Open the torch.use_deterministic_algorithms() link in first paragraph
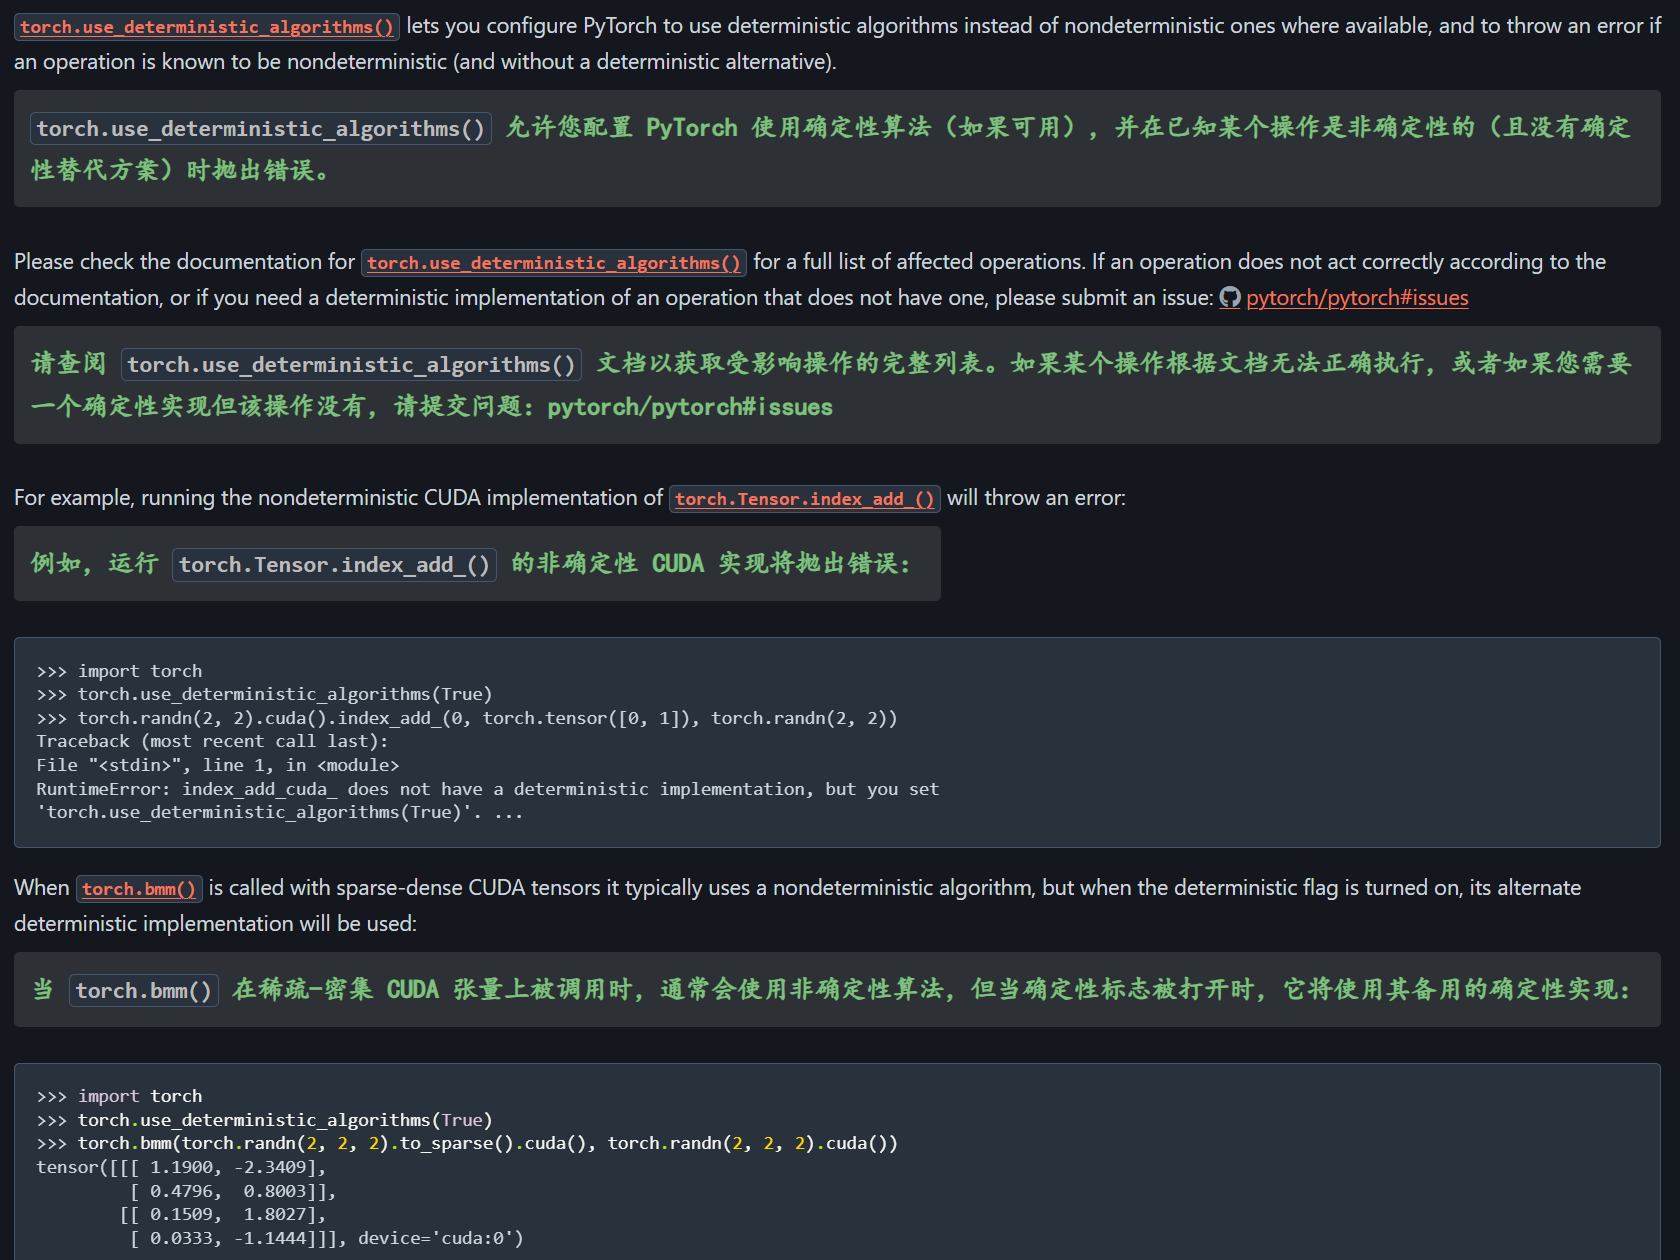This screenshot has width=1680, height=1260. point(207,27)
